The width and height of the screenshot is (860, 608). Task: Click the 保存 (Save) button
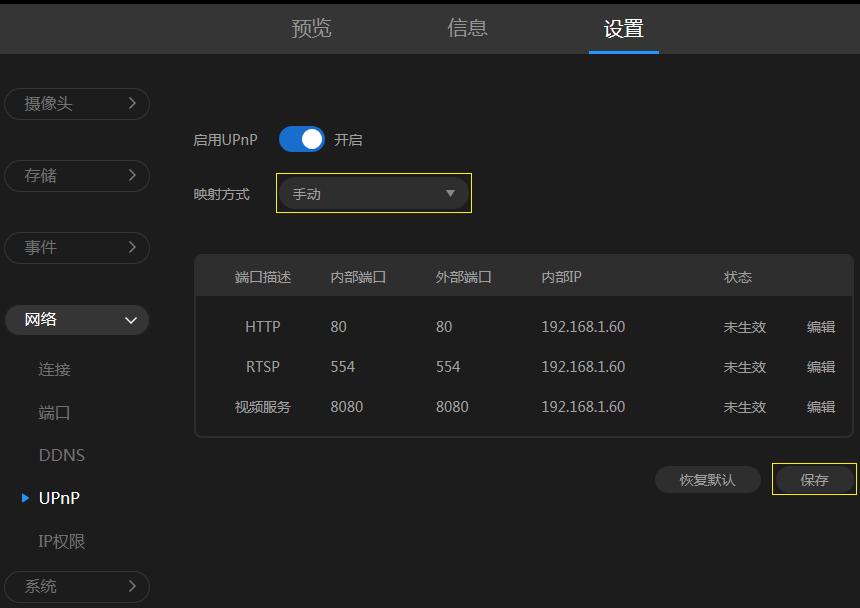pyautogui.click(x=813, y=479)
